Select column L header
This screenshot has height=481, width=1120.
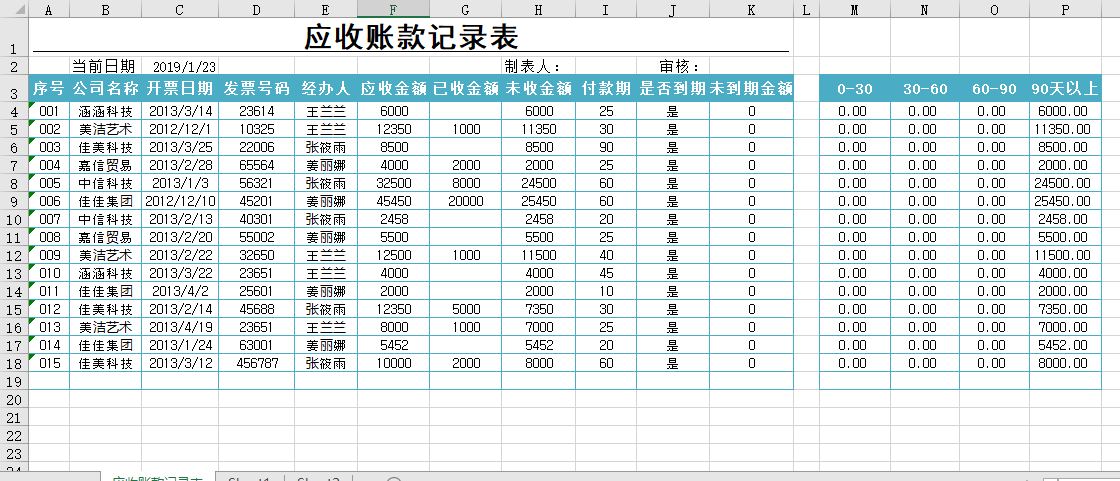806,9
